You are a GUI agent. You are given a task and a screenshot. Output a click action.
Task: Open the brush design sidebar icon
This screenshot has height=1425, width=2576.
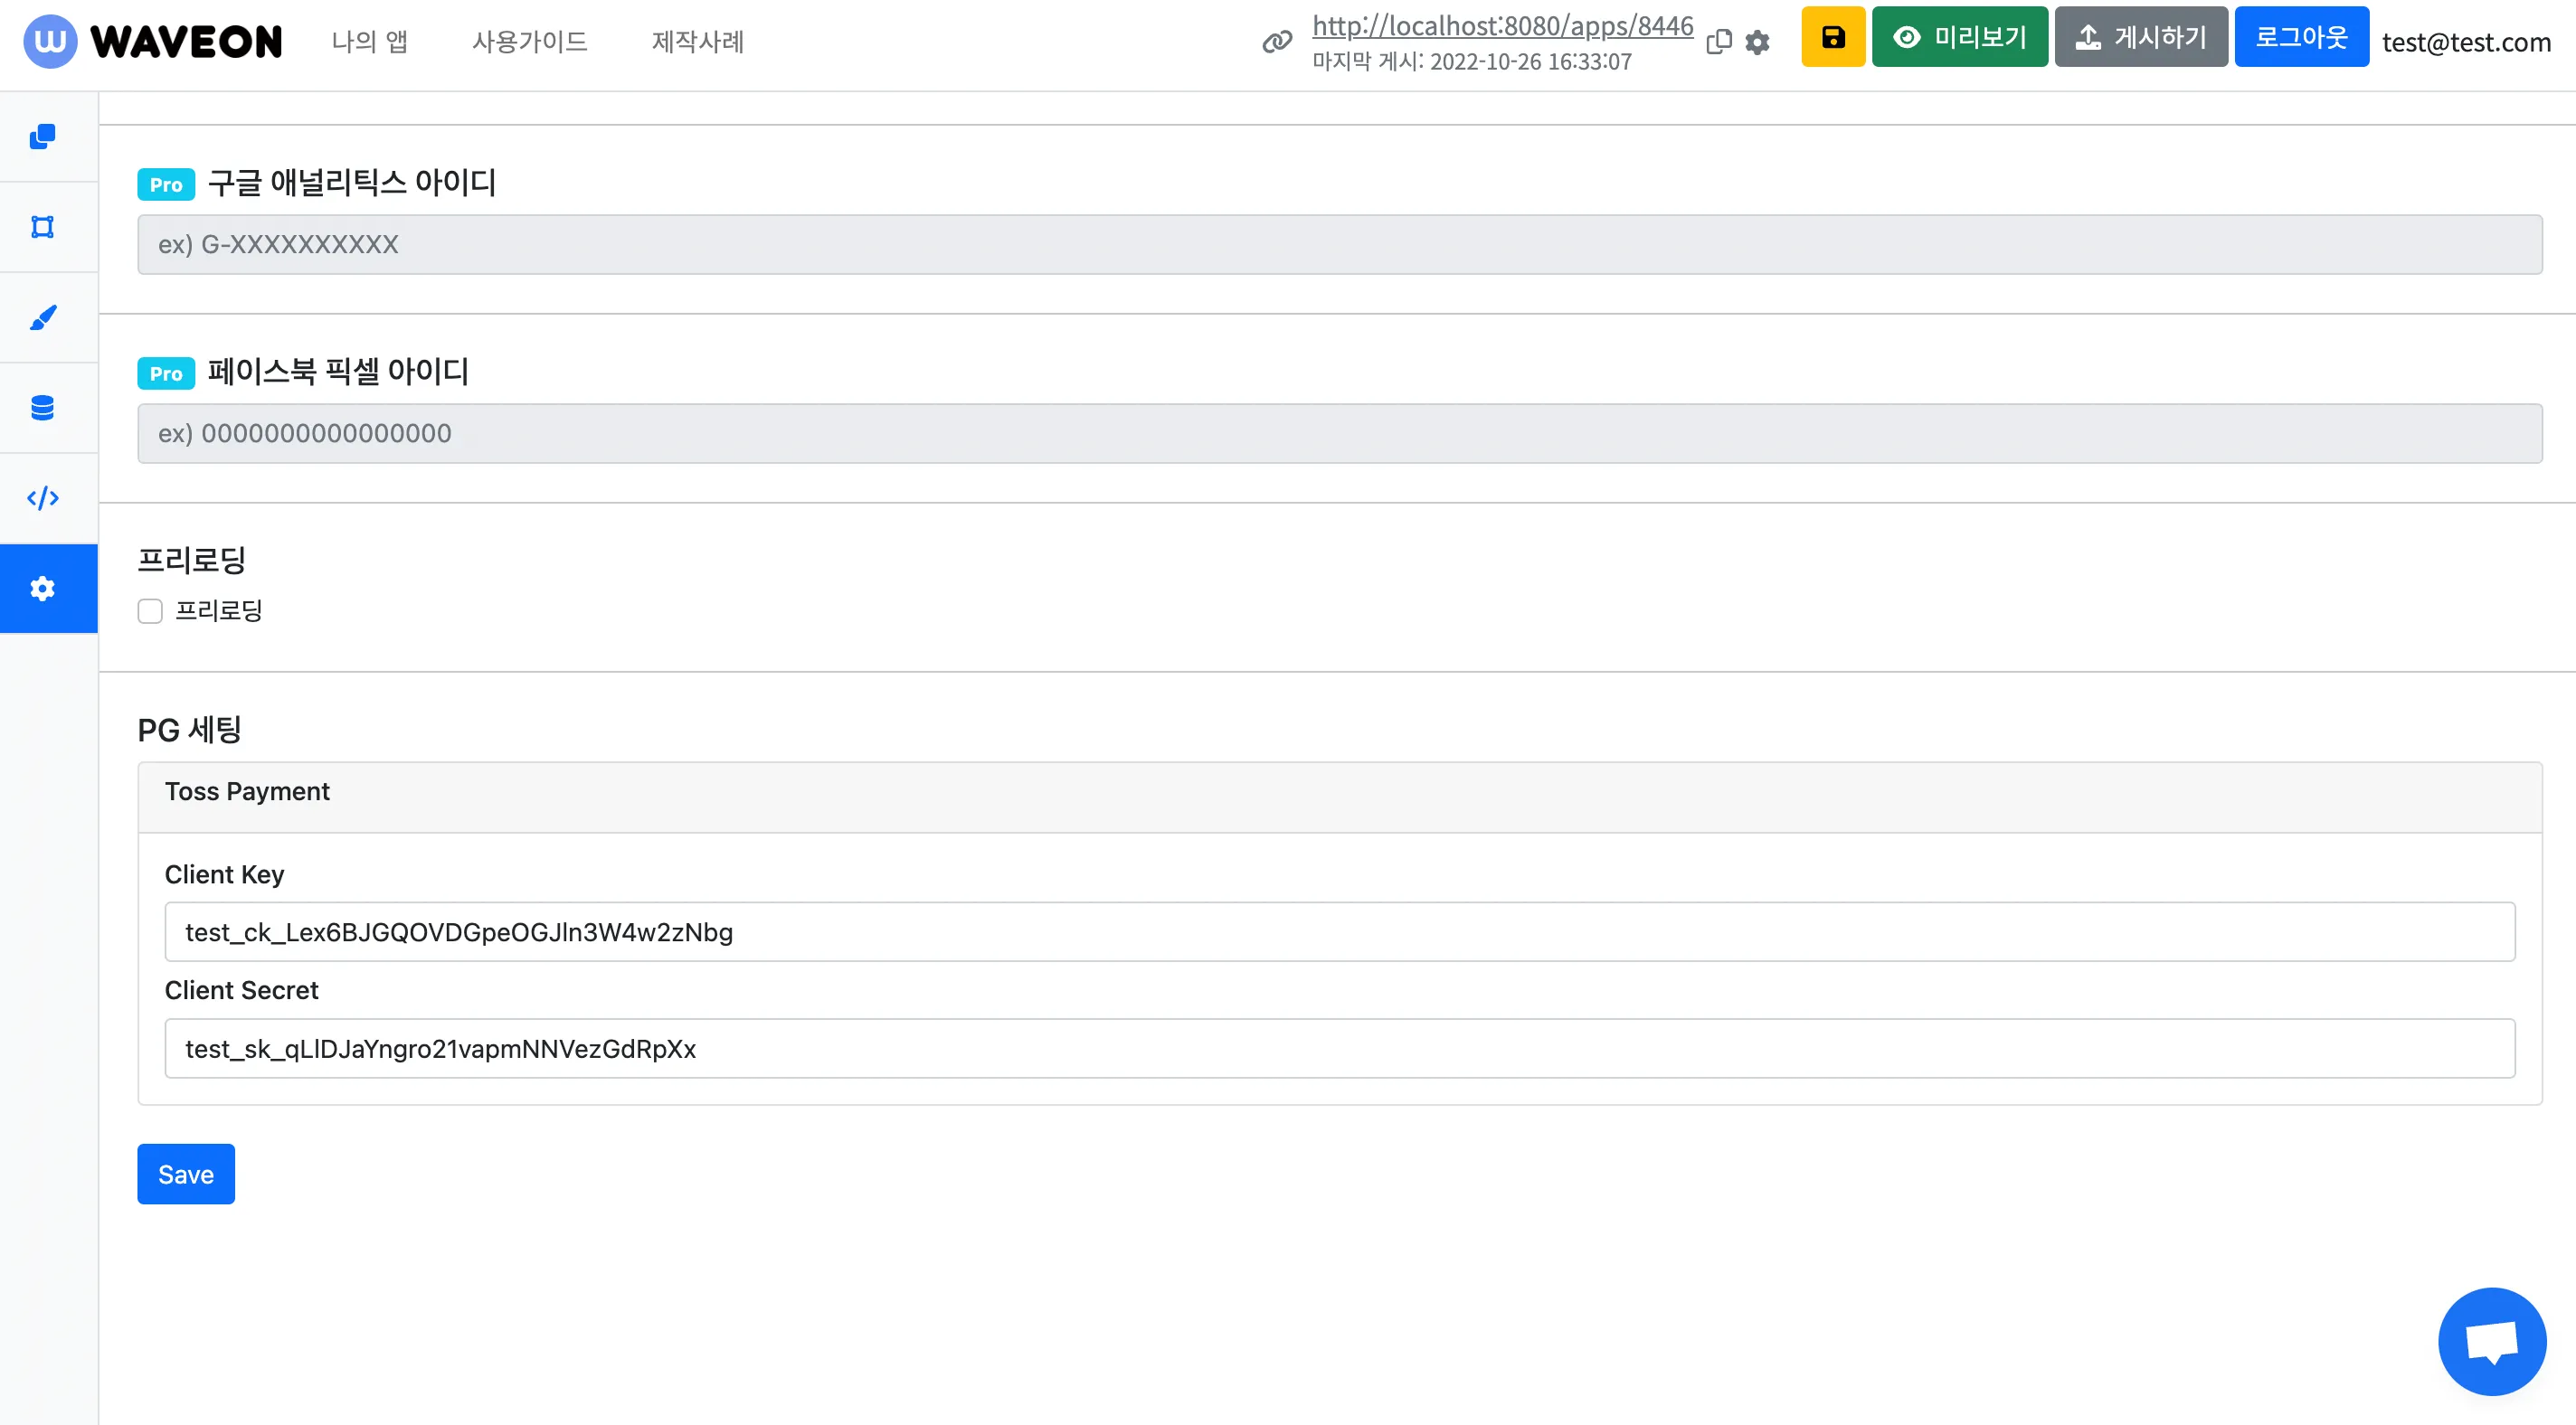(42, 318)
